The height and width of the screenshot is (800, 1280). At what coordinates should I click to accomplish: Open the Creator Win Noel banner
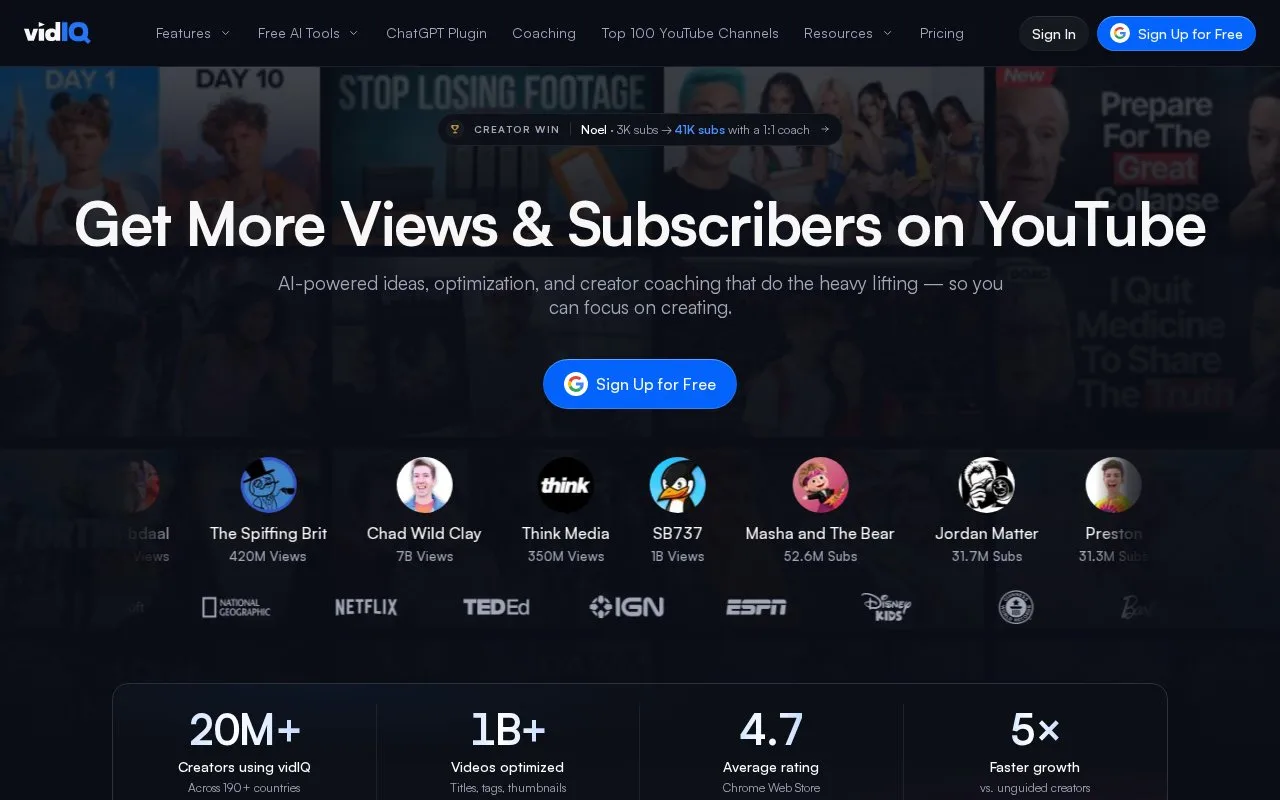[640, 129]
